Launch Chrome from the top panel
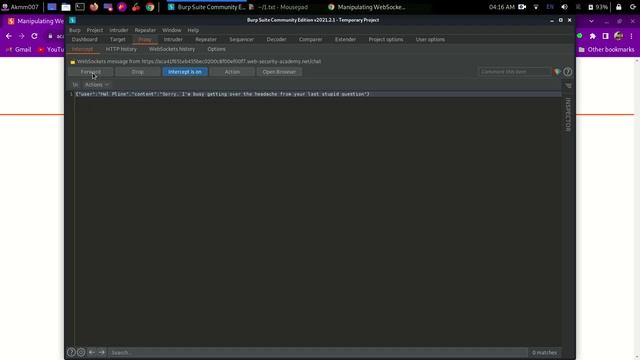This screenshot has height=360, width=640. tap(150, 7)
